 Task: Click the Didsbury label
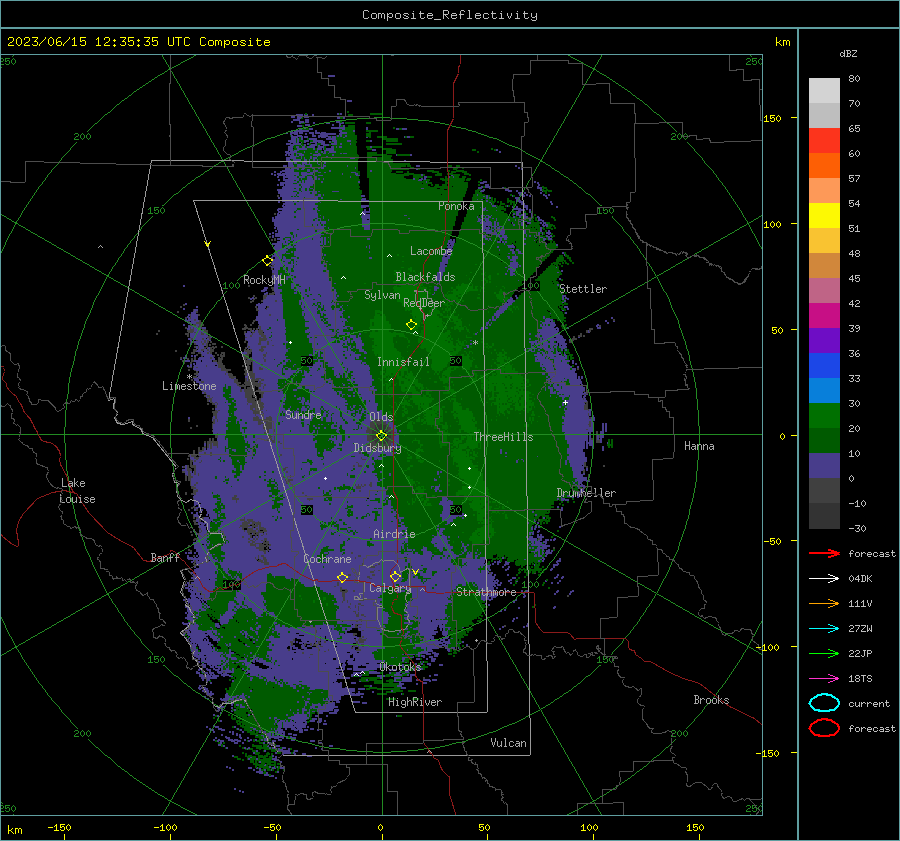pos(377,448)
